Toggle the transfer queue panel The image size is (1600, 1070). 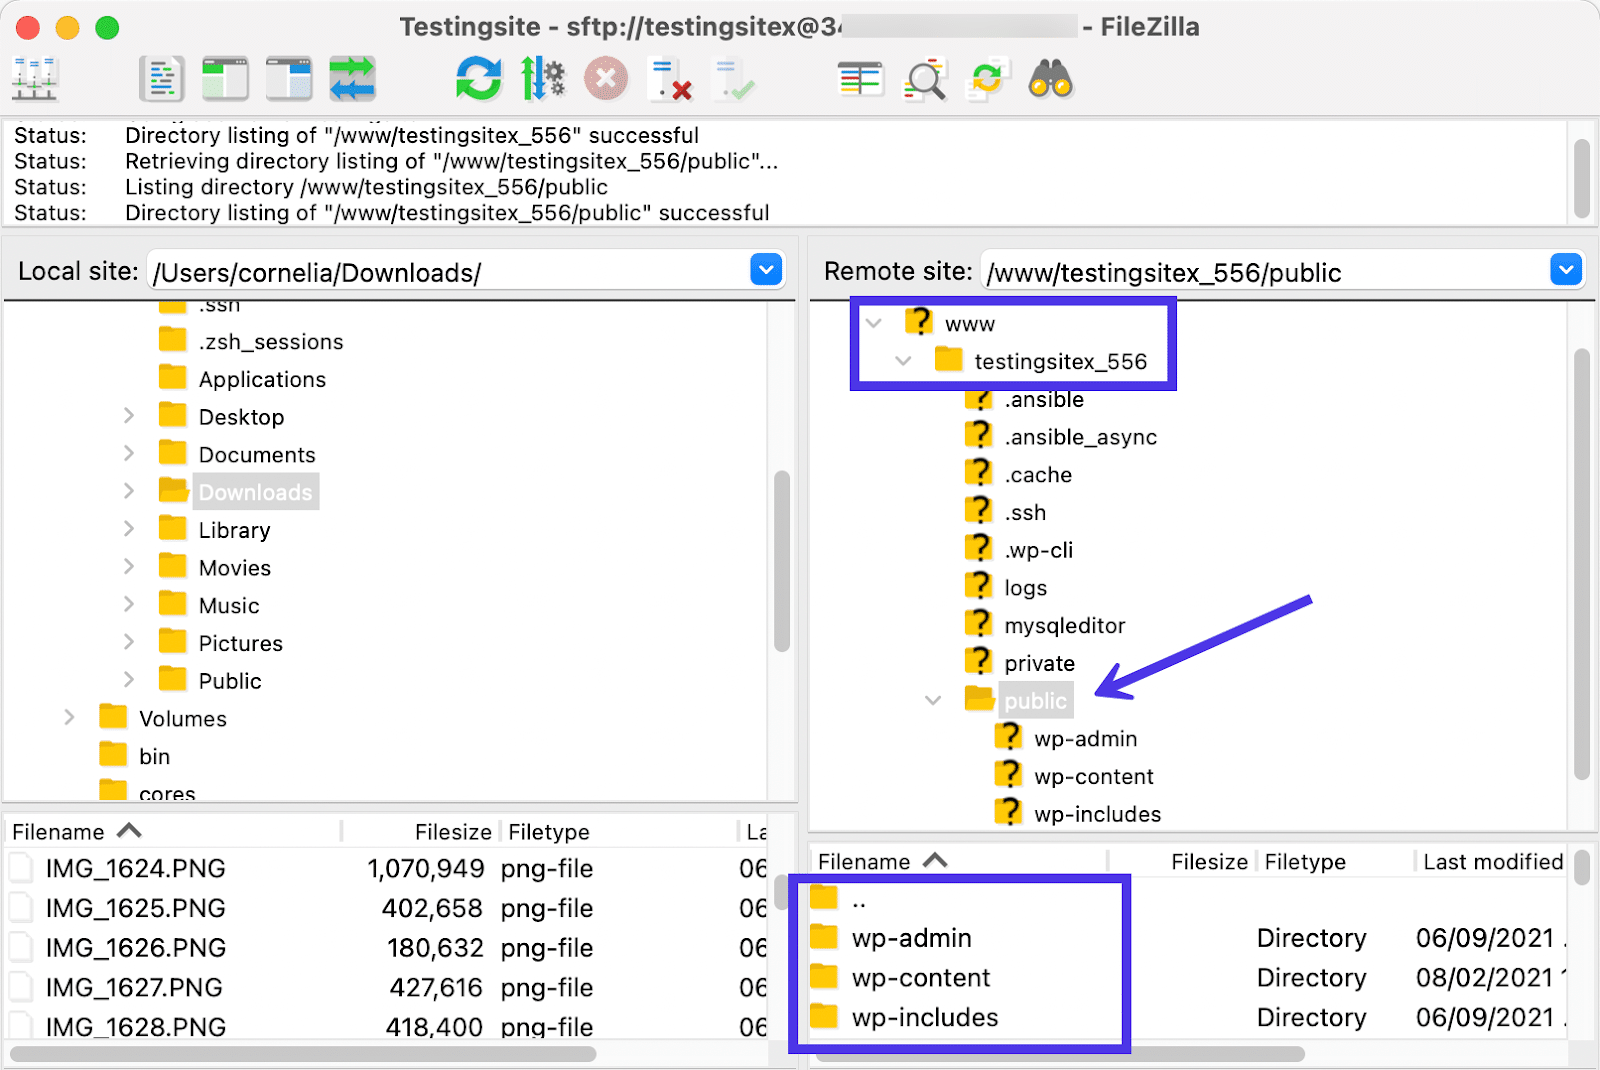353,78
